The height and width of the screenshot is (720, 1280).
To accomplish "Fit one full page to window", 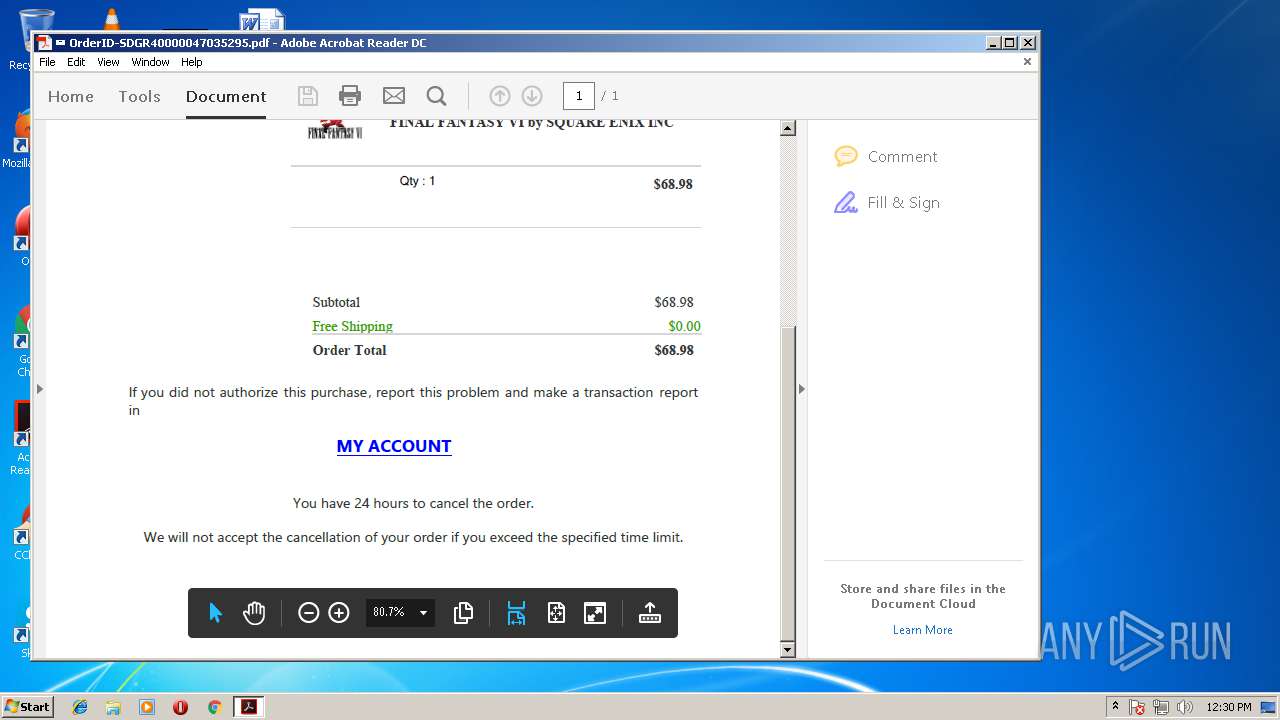I will pos(556,613).
